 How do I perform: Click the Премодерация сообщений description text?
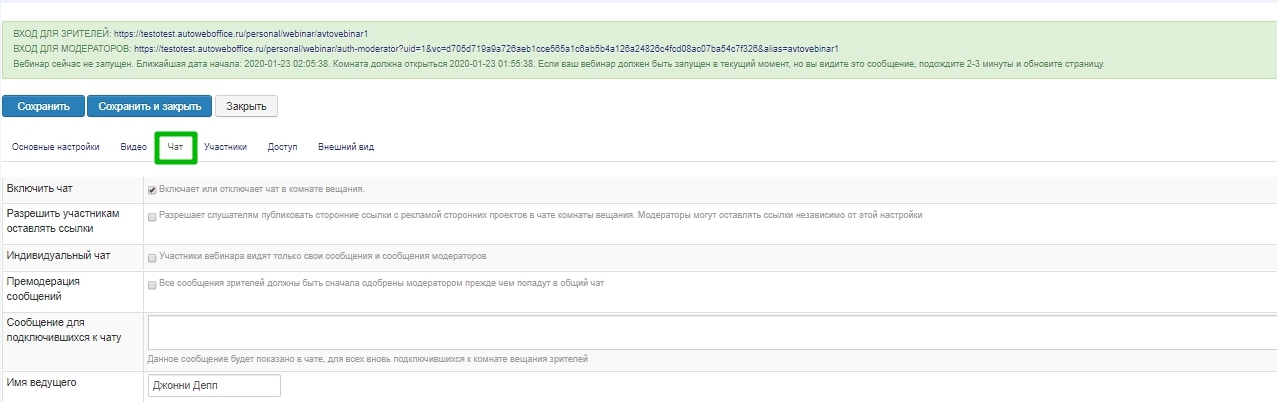point(381,283)
